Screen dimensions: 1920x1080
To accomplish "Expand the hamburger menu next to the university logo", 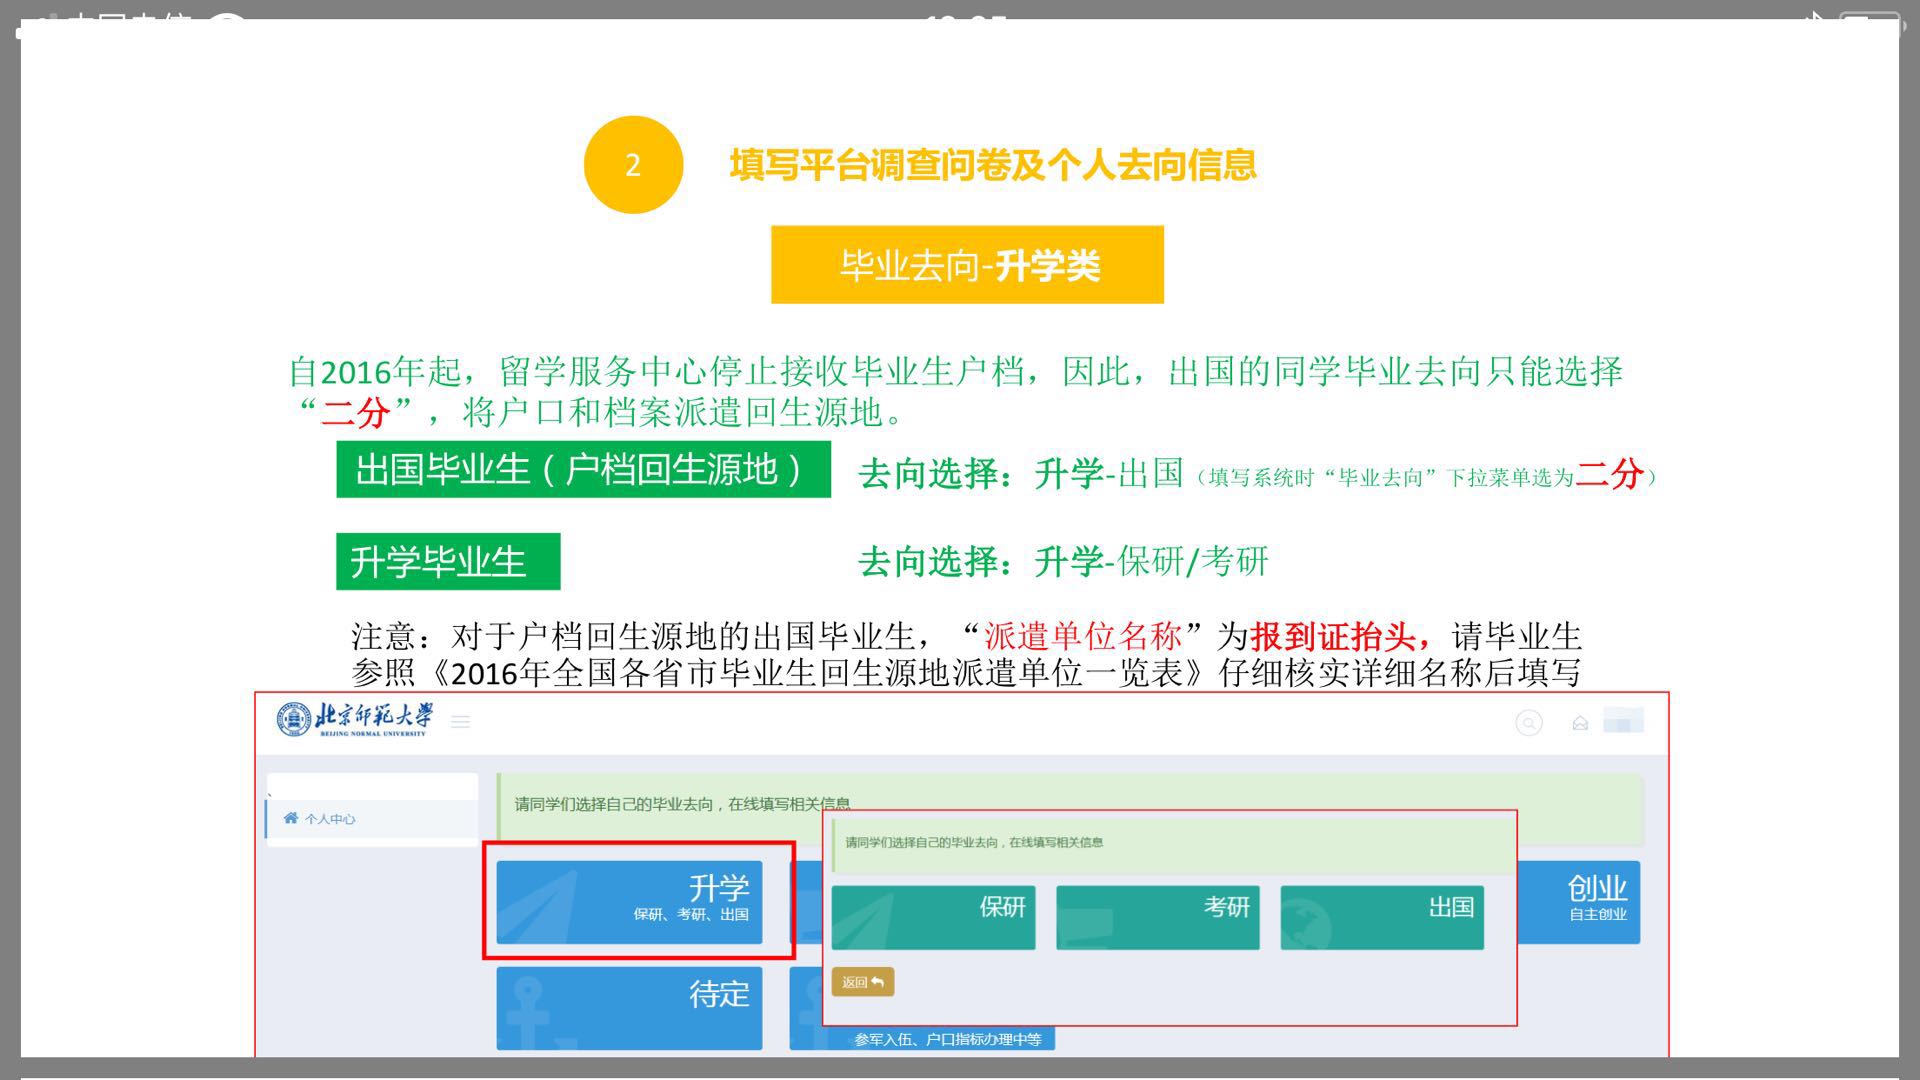I will pyautogui.click(x=460, y=722).
